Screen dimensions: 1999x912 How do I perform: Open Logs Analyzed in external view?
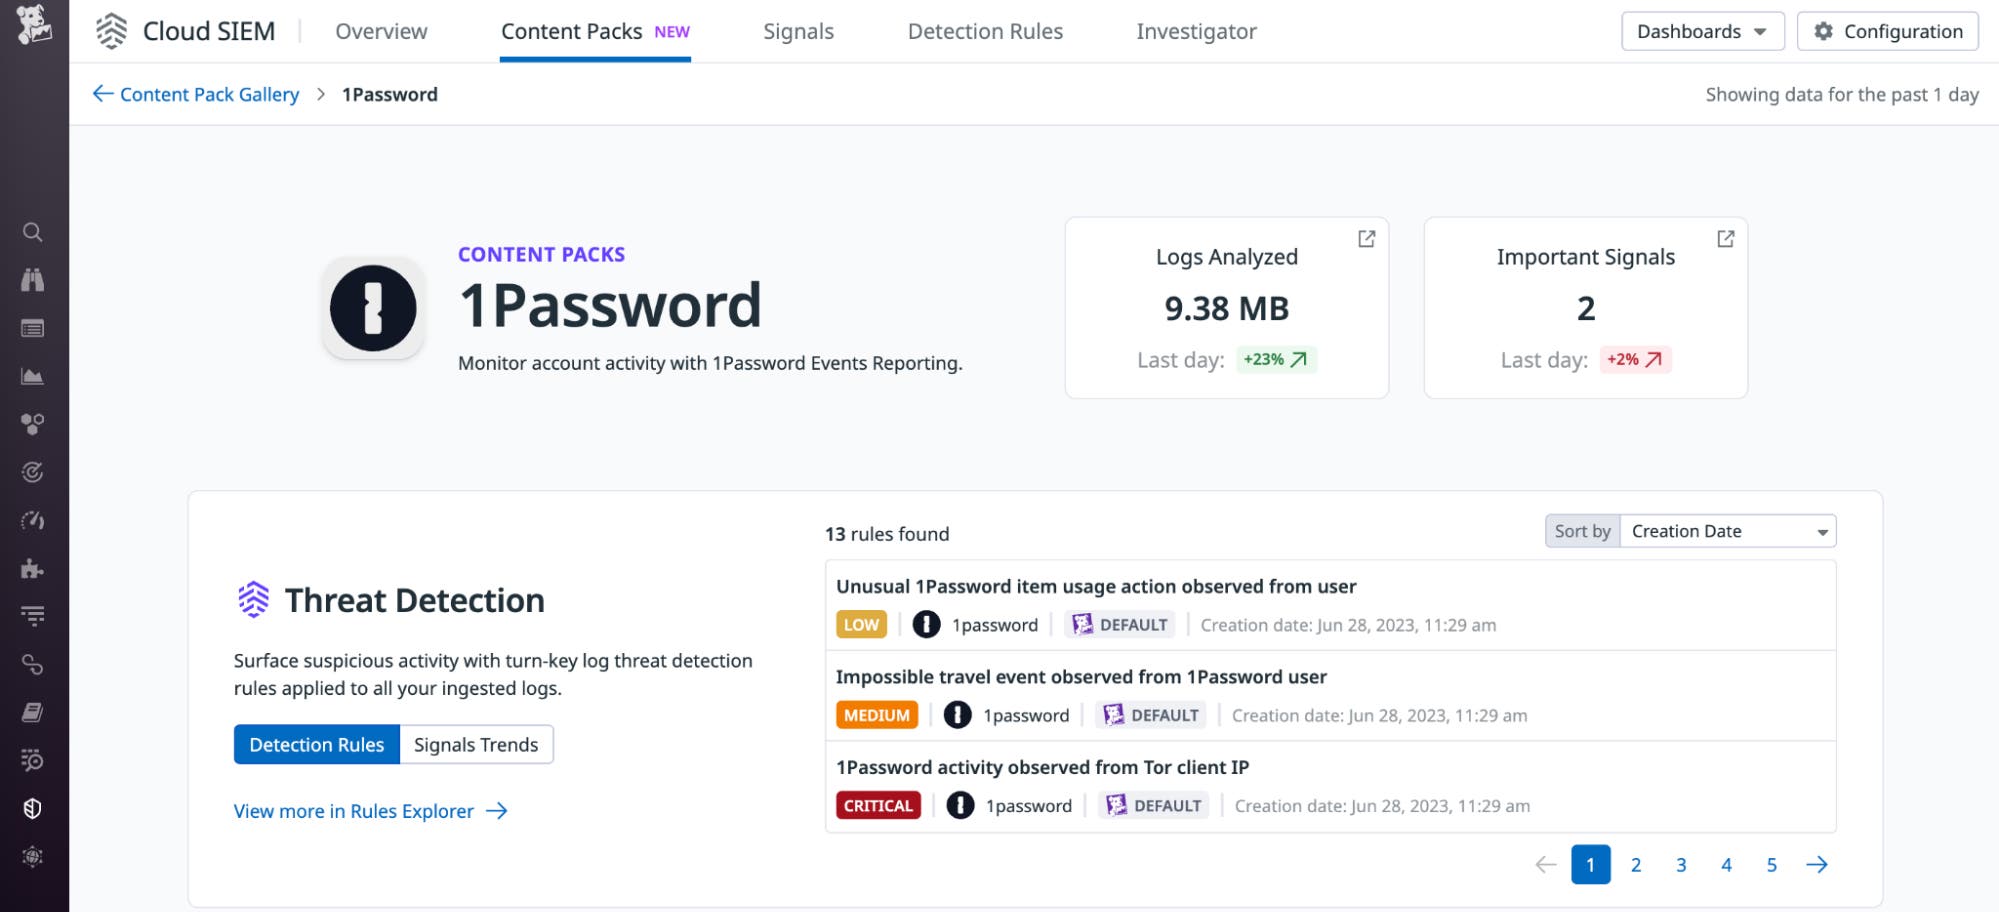point(1367,238)
